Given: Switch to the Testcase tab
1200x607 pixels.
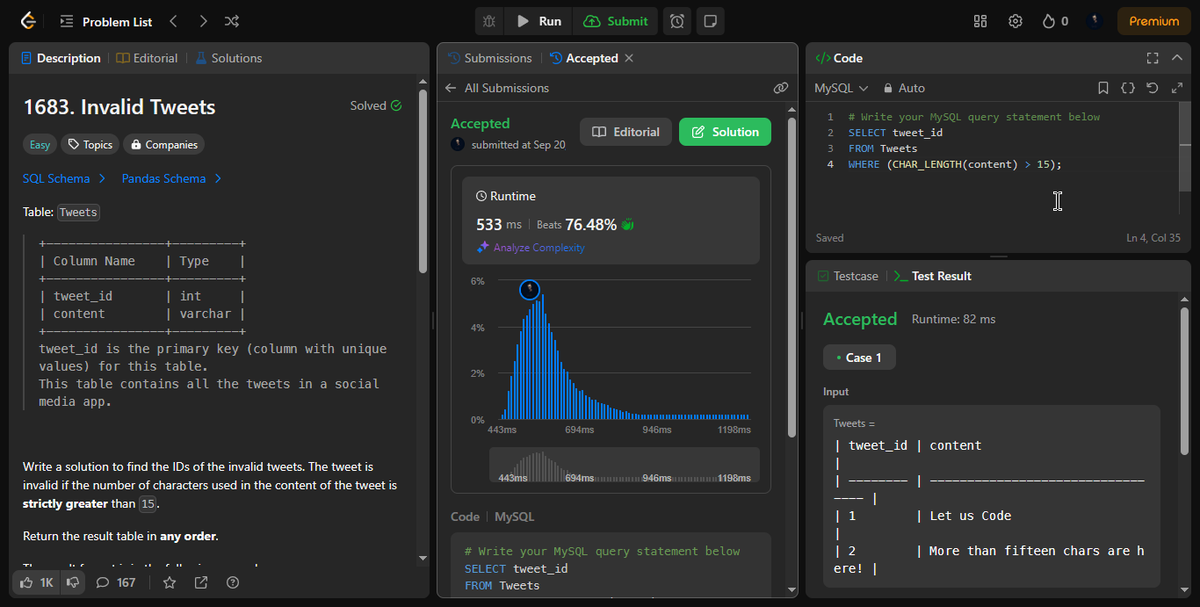Looking at the screenshot, I should 848,276.
